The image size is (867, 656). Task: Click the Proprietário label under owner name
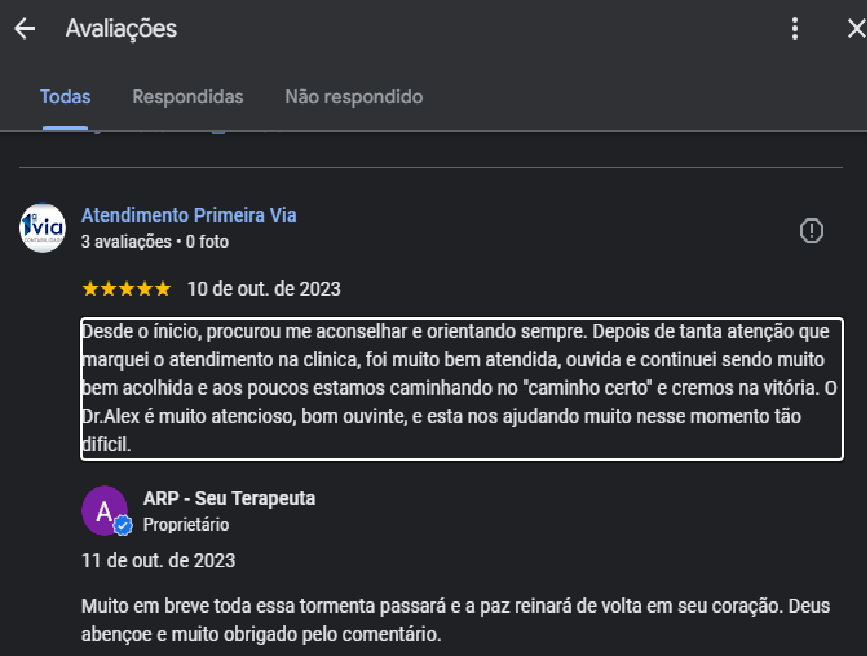click(x=186, y=525)
